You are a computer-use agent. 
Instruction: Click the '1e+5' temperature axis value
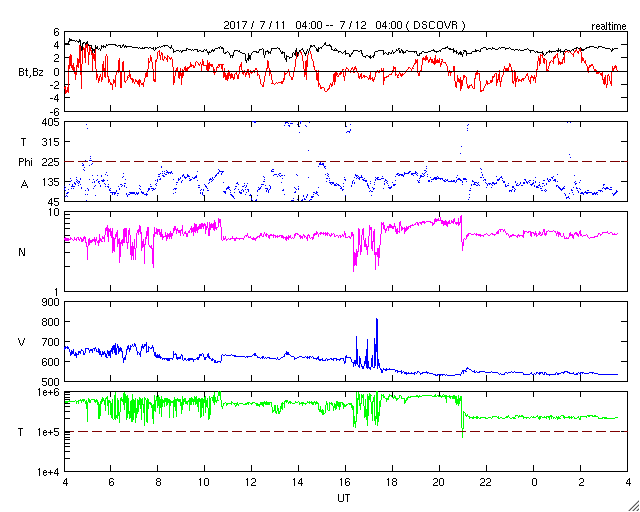coord(49,432)
